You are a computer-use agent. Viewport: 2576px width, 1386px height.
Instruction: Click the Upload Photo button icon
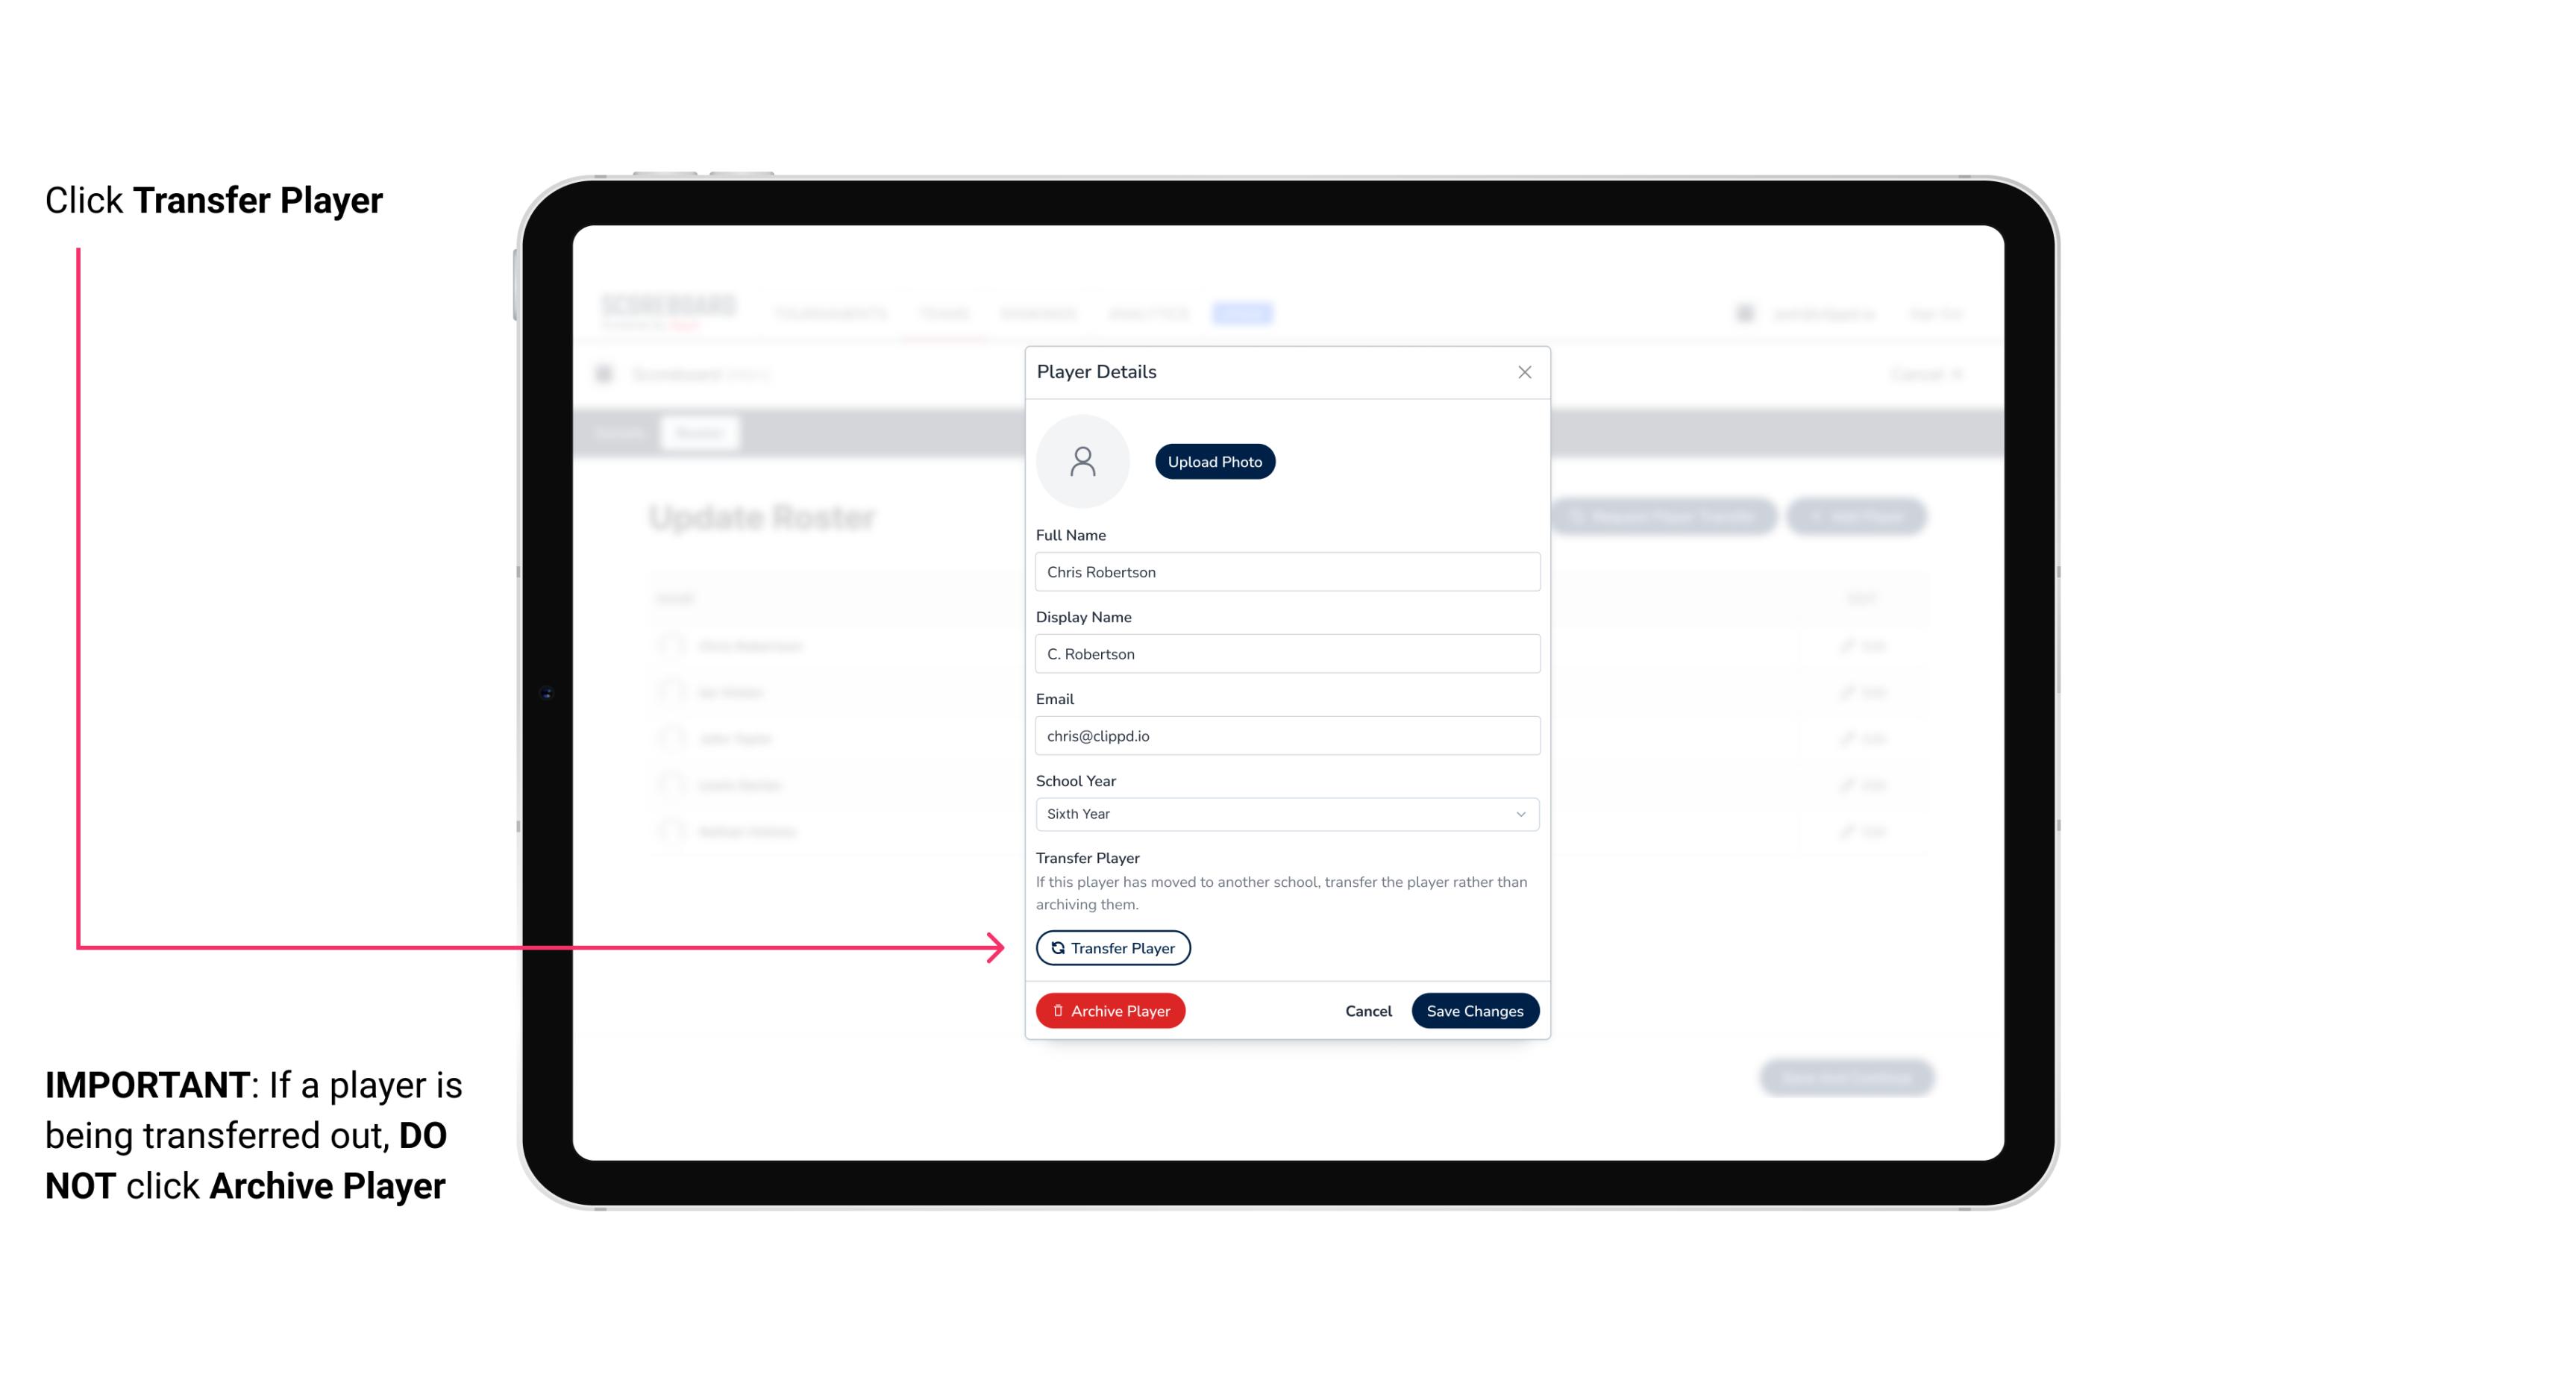click(x=1215, y=461)
